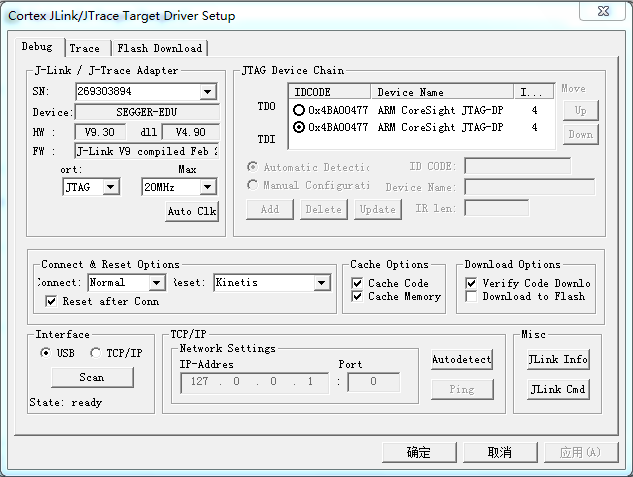Select Automatic Detection radio button

click(253, 167)
